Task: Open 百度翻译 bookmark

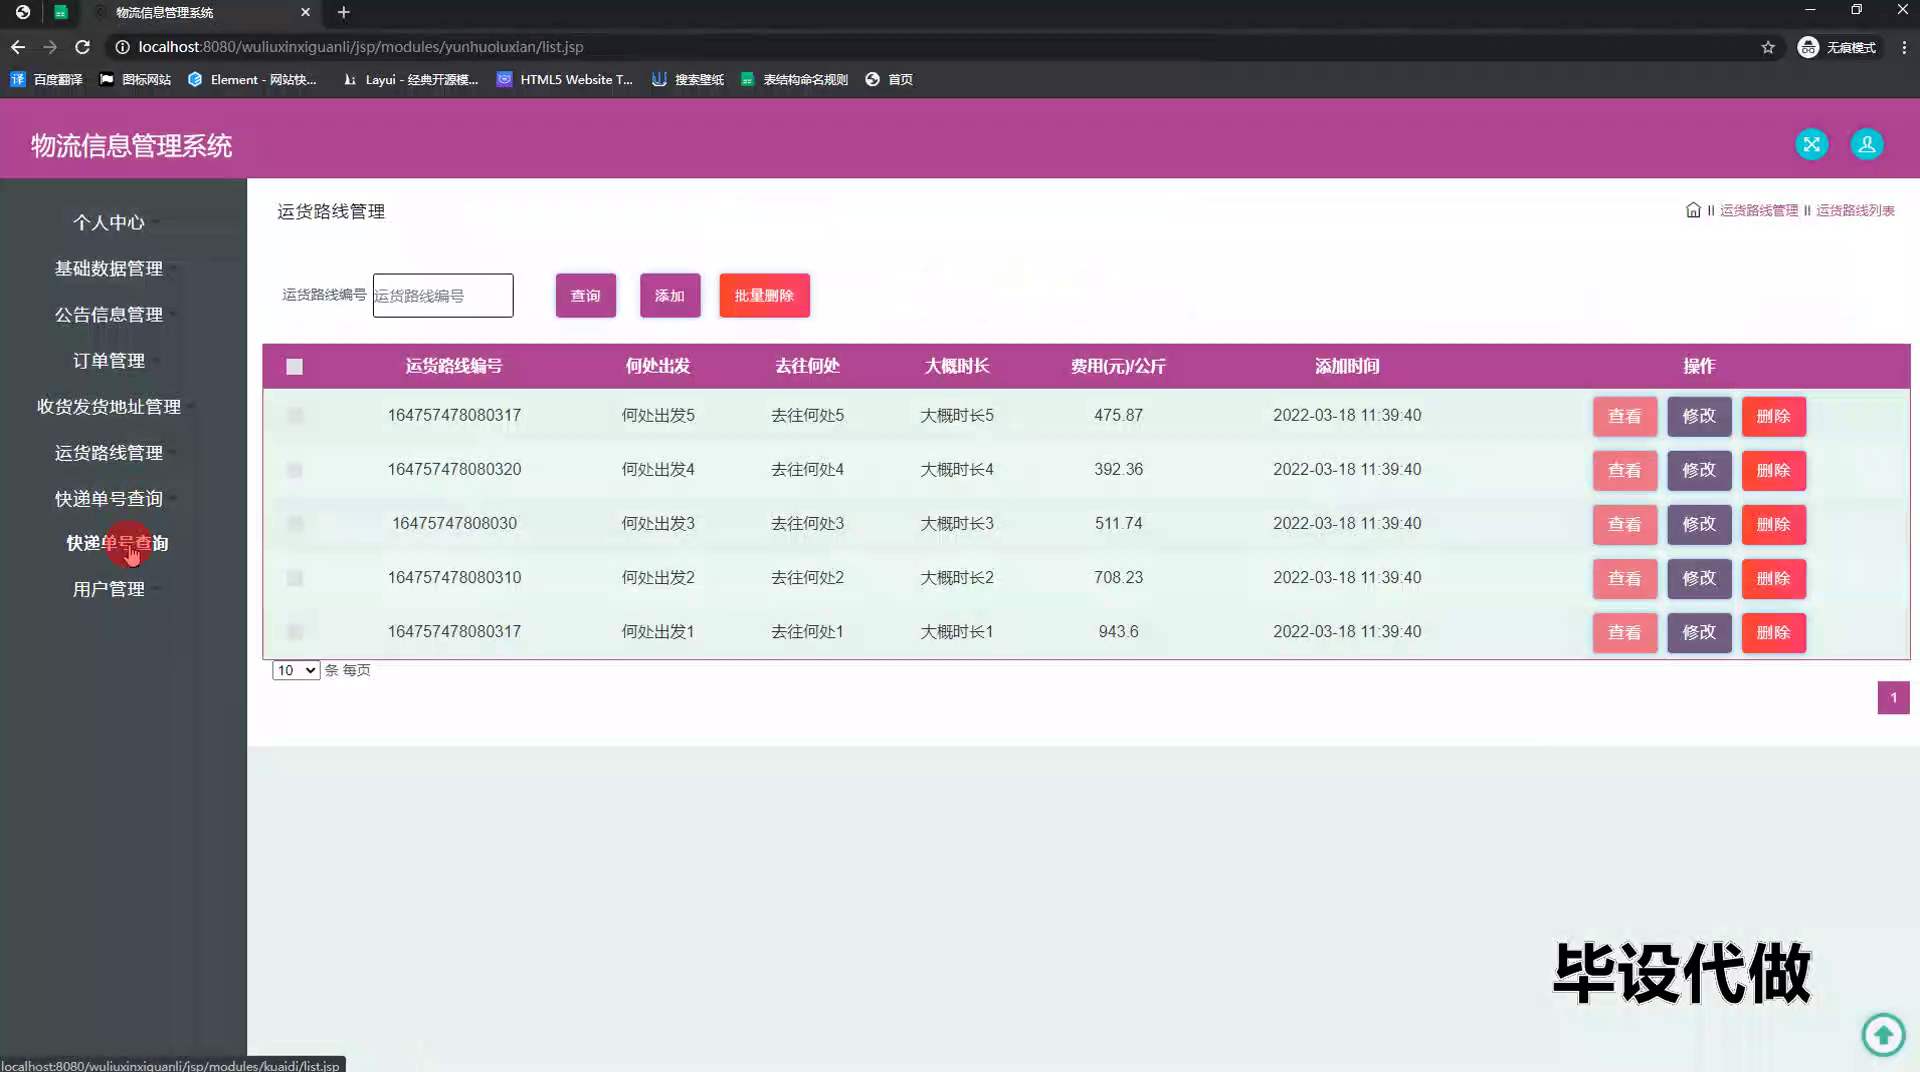Action: tap(46, 79)
